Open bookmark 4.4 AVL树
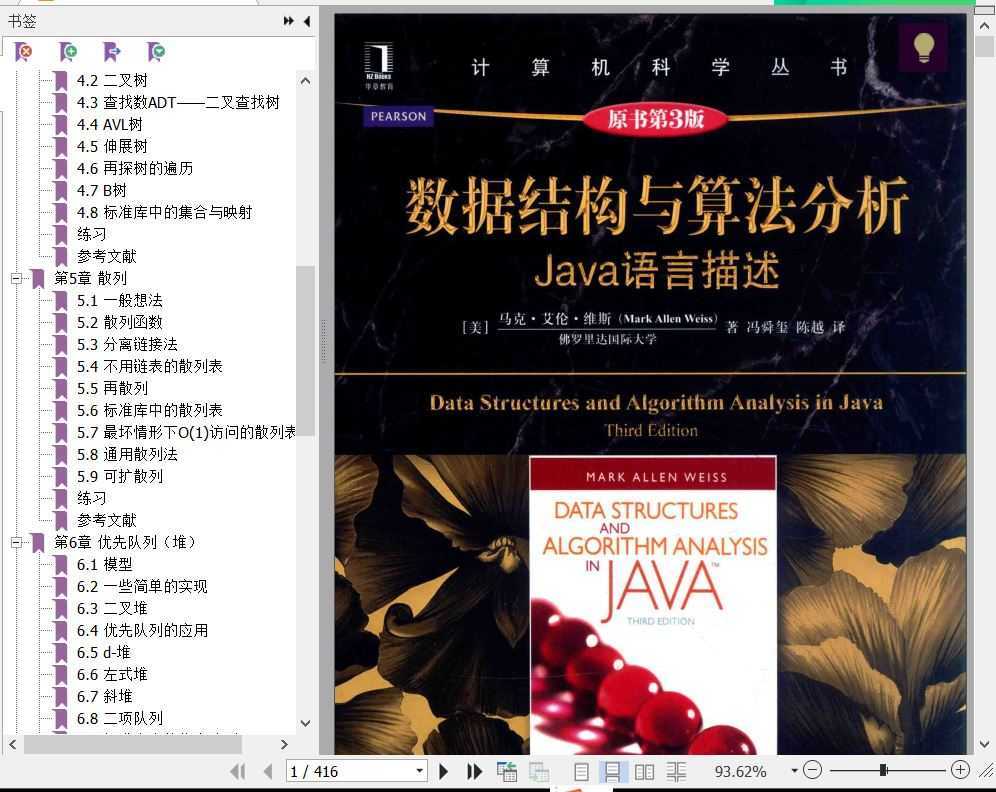This screenshot has width=996, height=792. (x=109, y=124)
